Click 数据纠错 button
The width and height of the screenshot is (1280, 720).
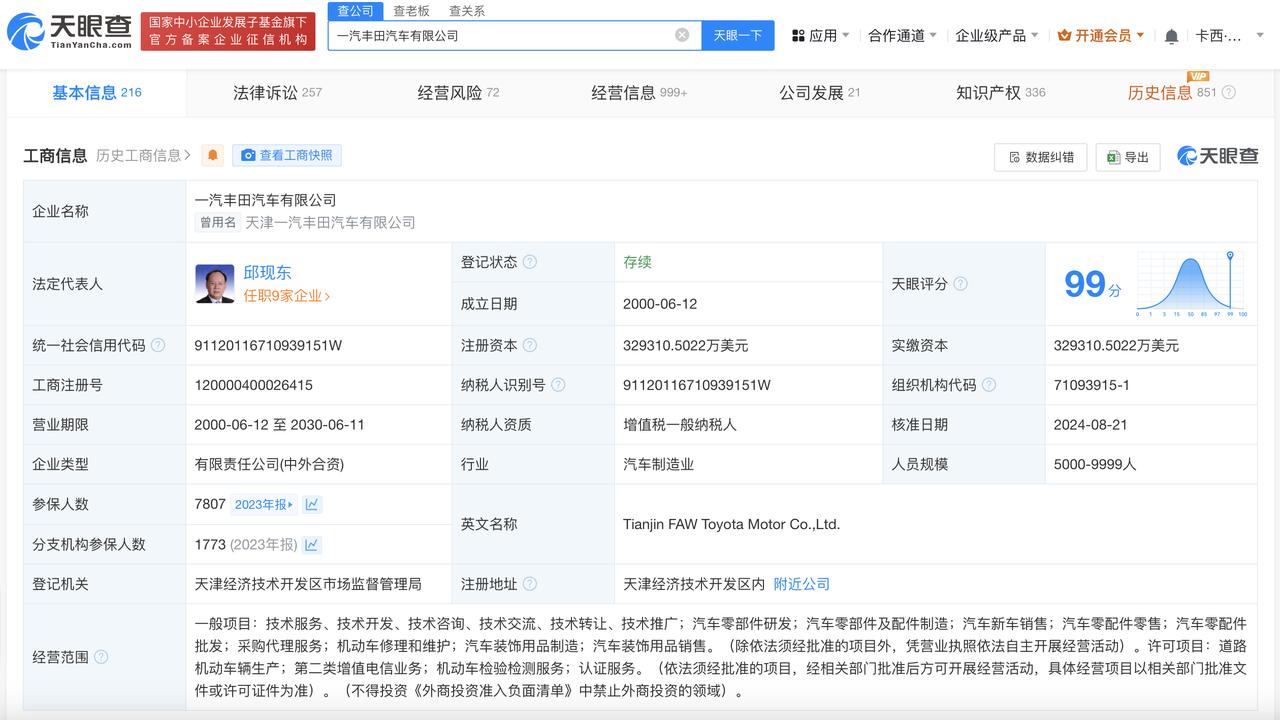click(x=1040, y=157)
